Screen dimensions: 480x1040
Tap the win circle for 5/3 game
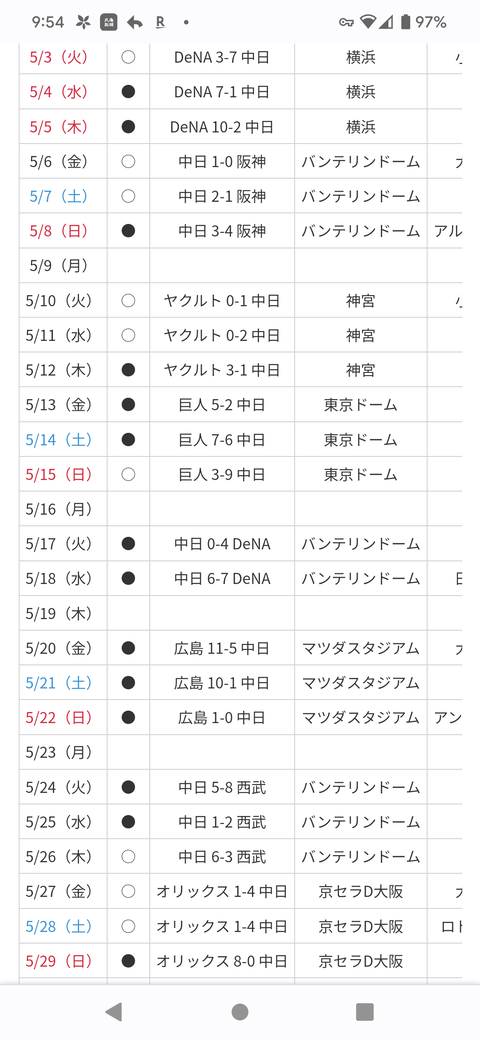tap(129, 57)
